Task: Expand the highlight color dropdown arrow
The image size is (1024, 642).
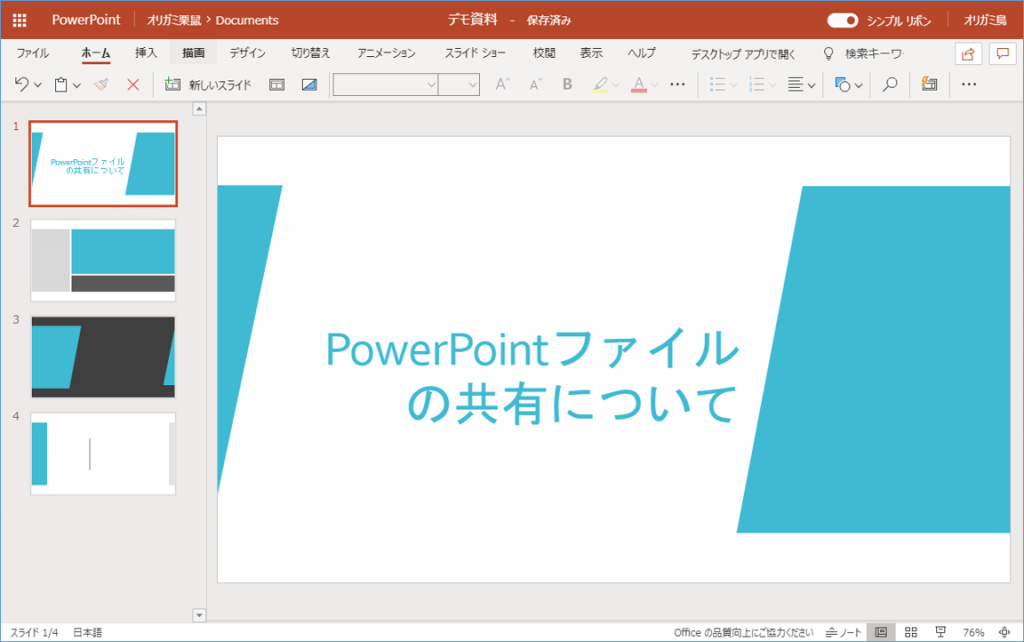Action: (x=616, y=85)
